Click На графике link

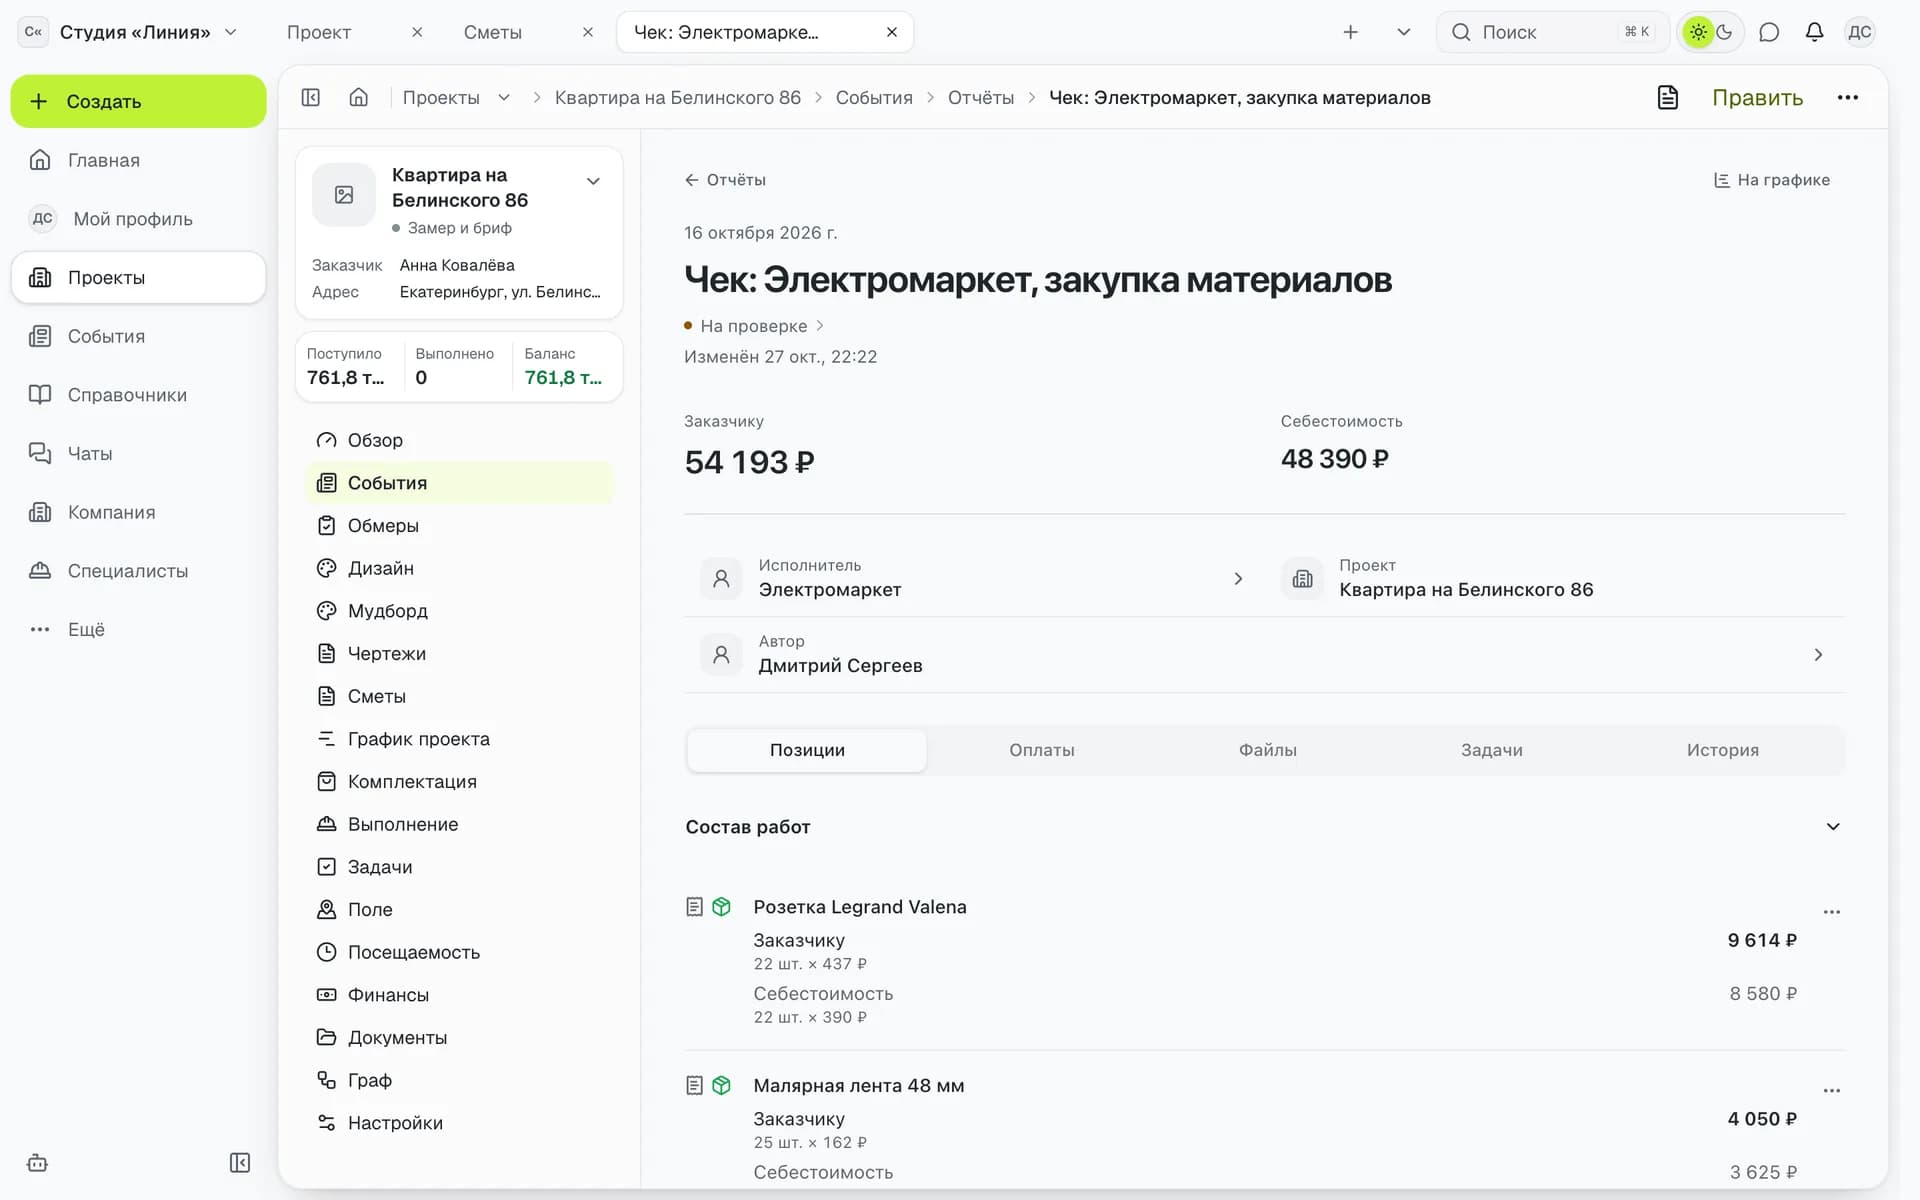click(x=1772, y=180)
